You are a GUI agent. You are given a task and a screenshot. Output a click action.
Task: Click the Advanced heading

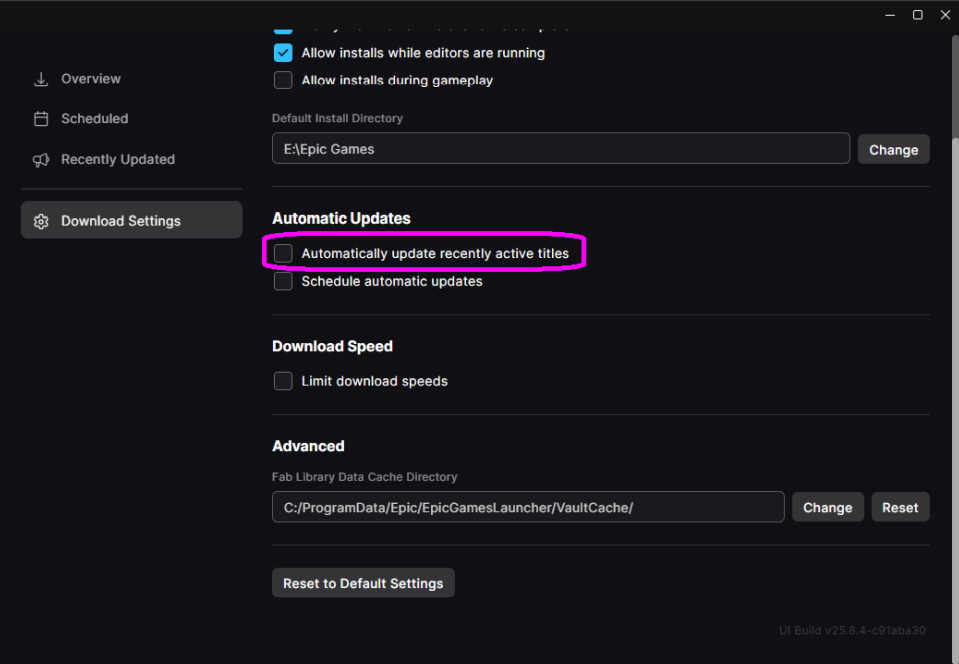point(308,446)
